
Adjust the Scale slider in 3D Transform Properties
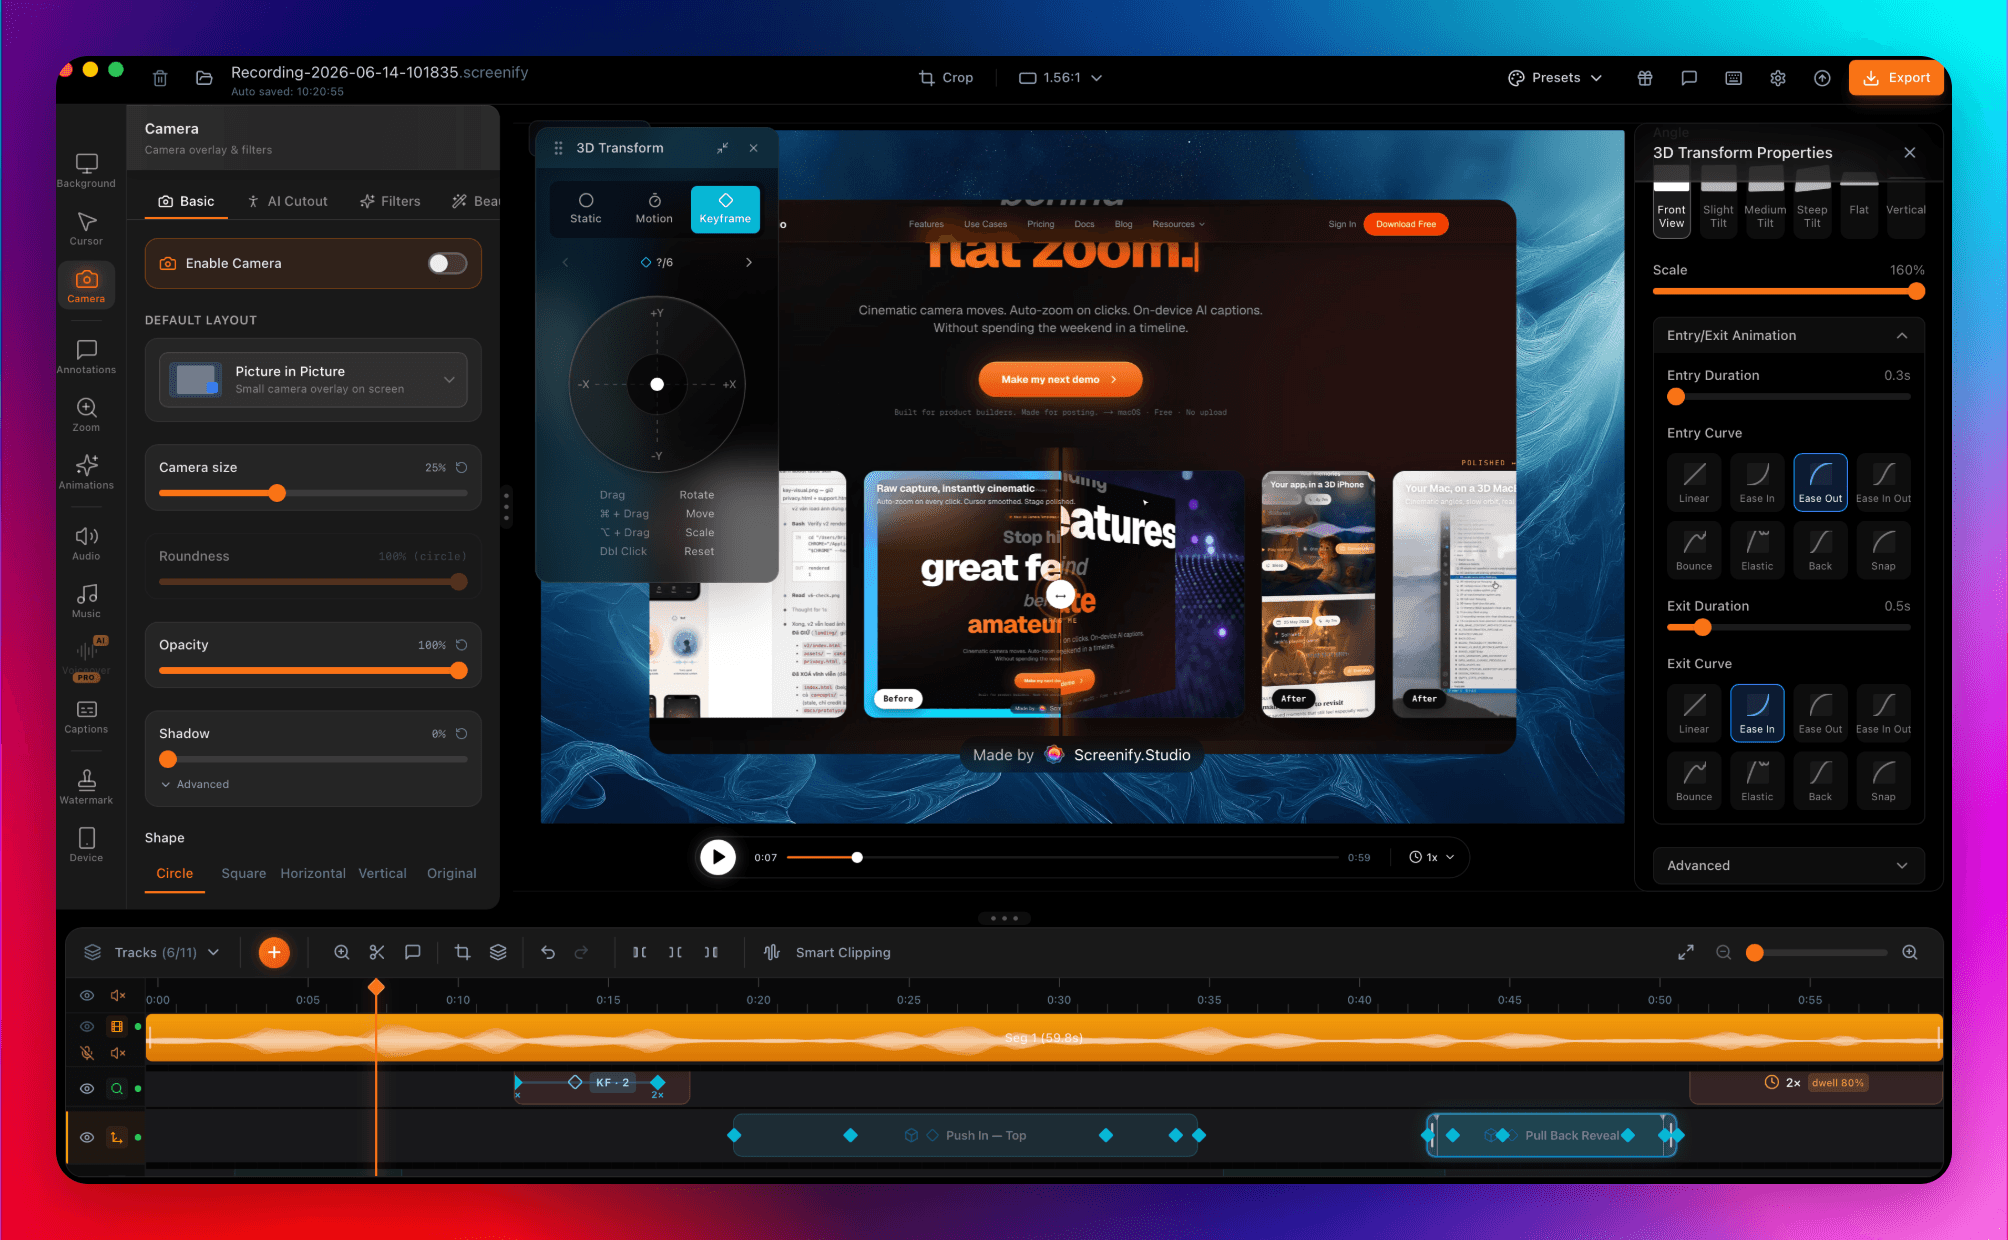click(x=1788, y=291)
